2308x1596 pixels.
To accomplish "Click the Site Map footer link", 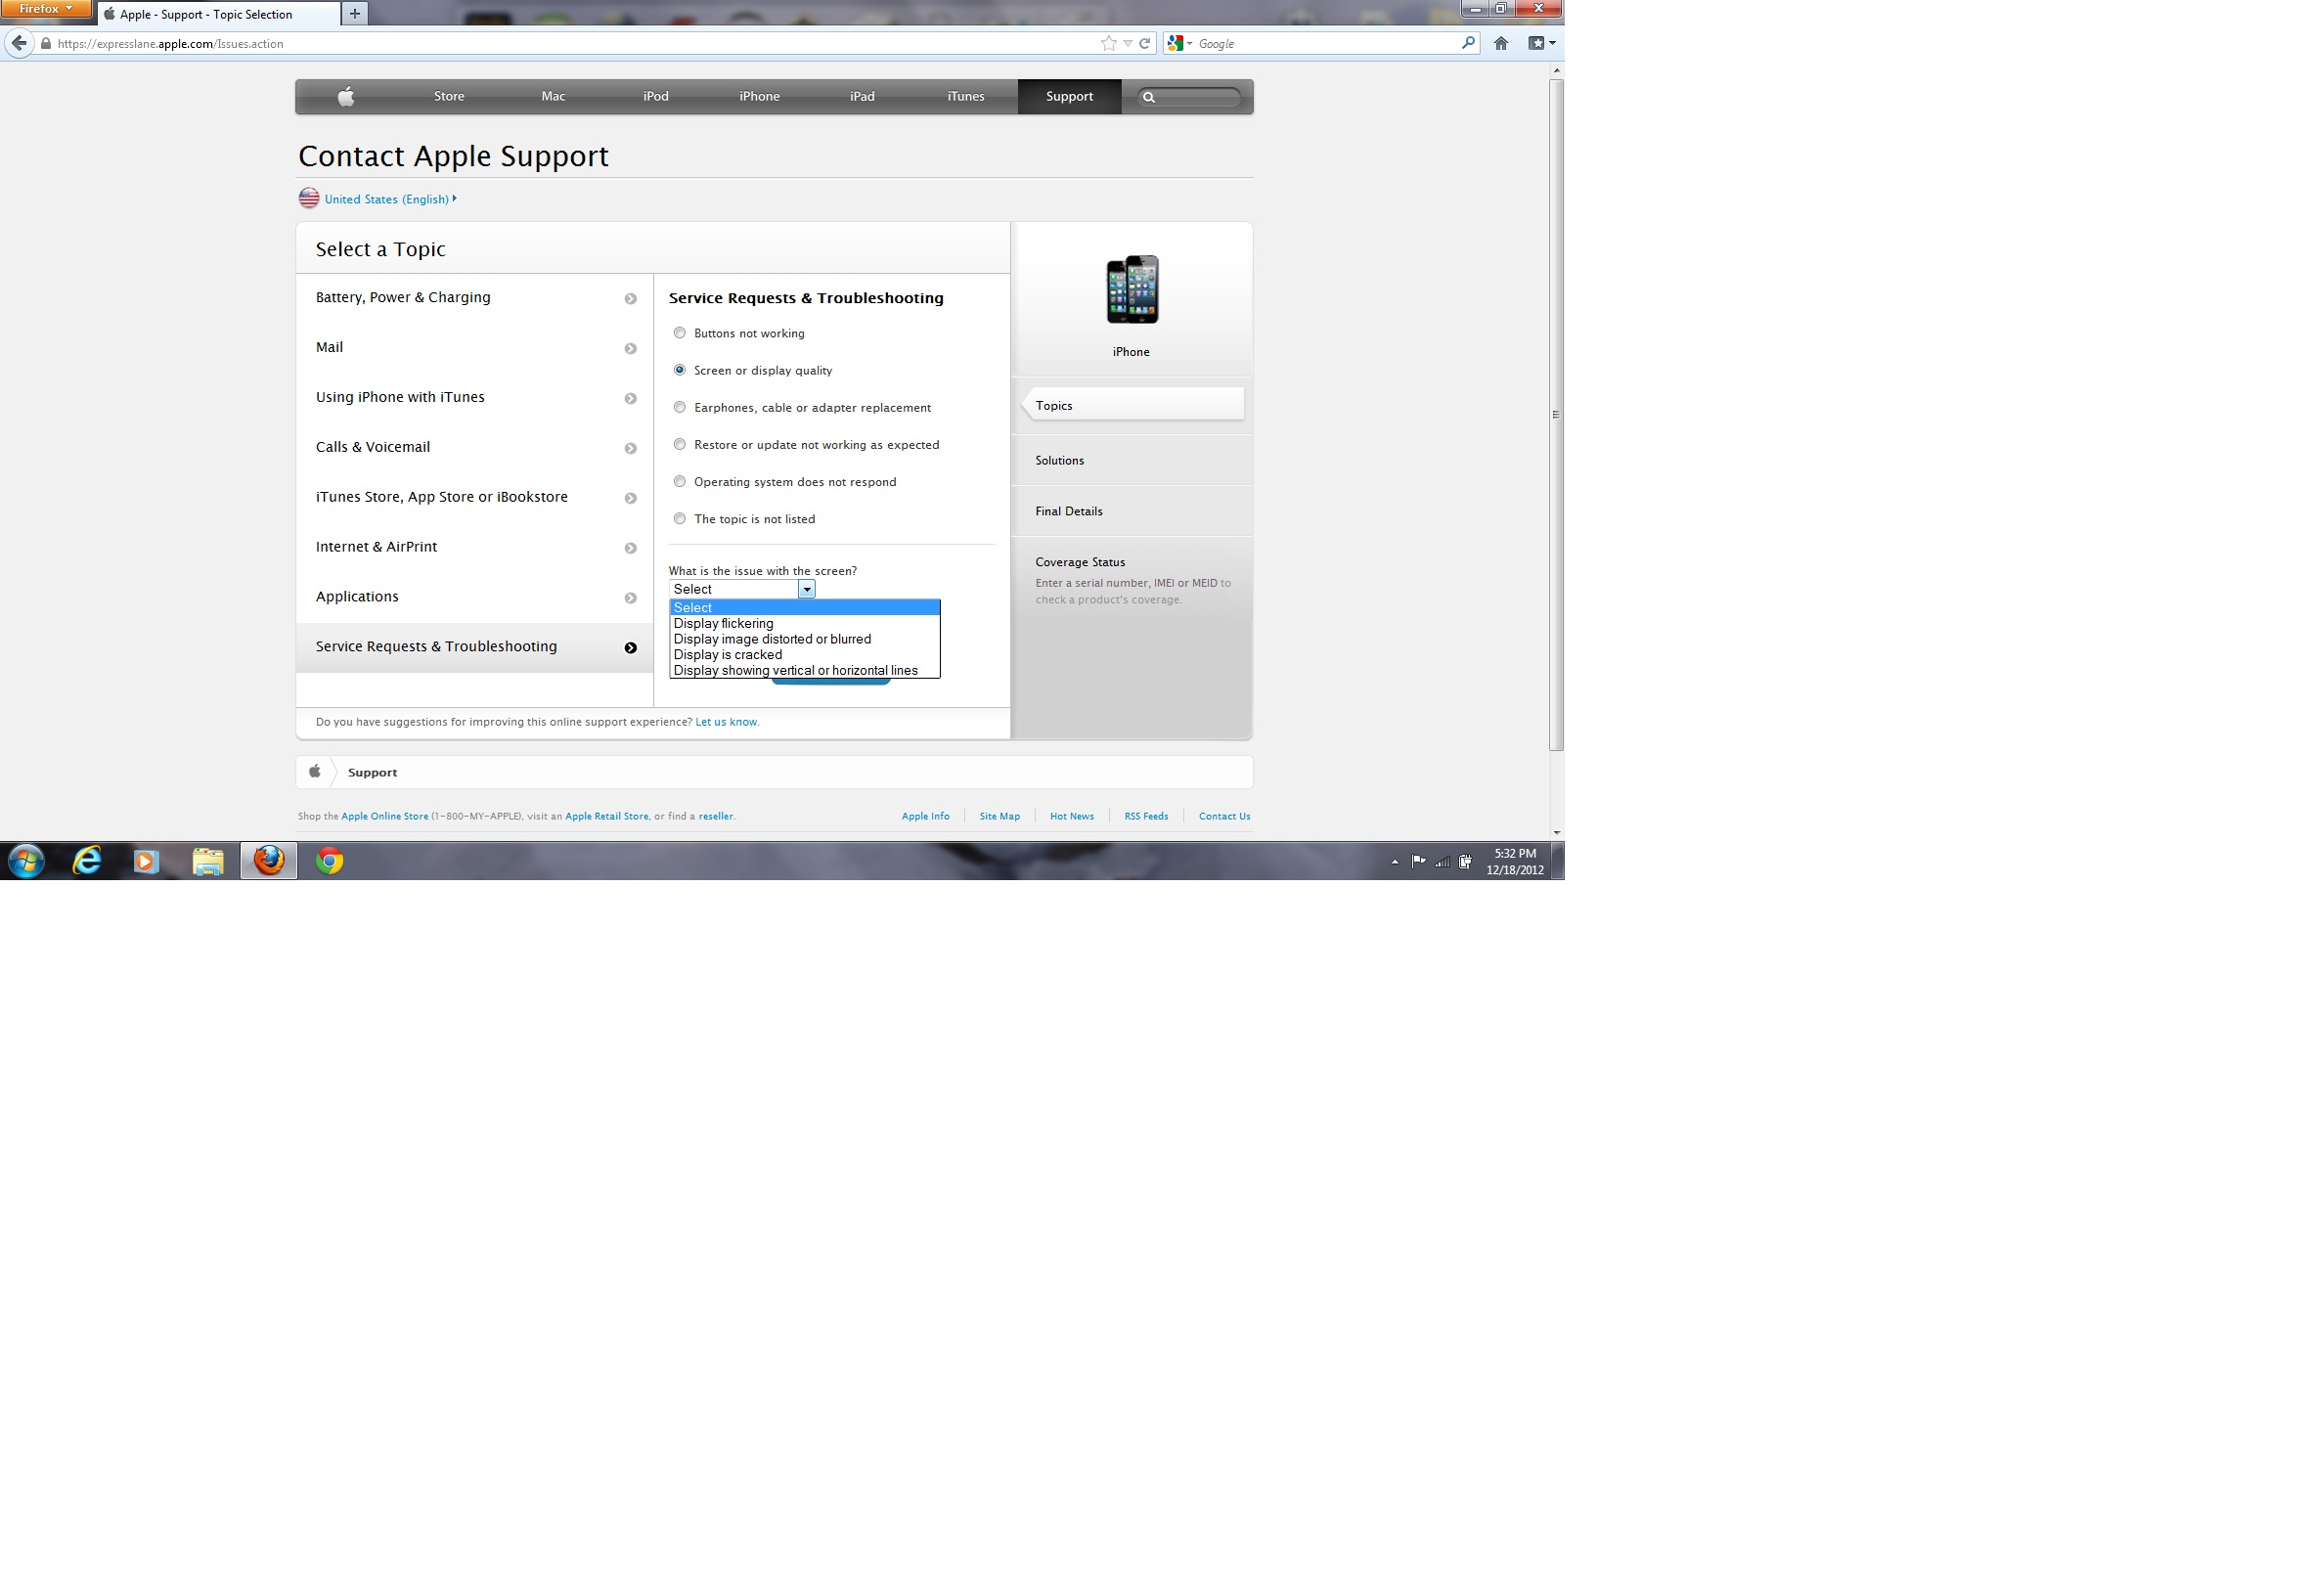I will [1000, 816].
